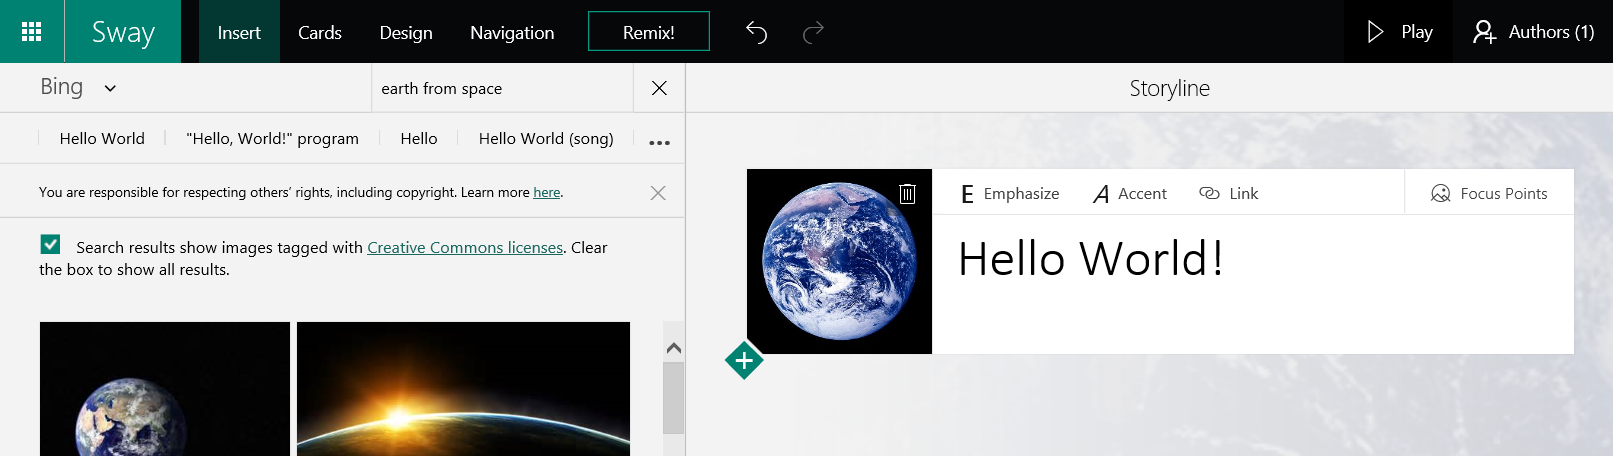Expand the Bing source dropdown
The image size is (1613, 456).
coord(79,88)
